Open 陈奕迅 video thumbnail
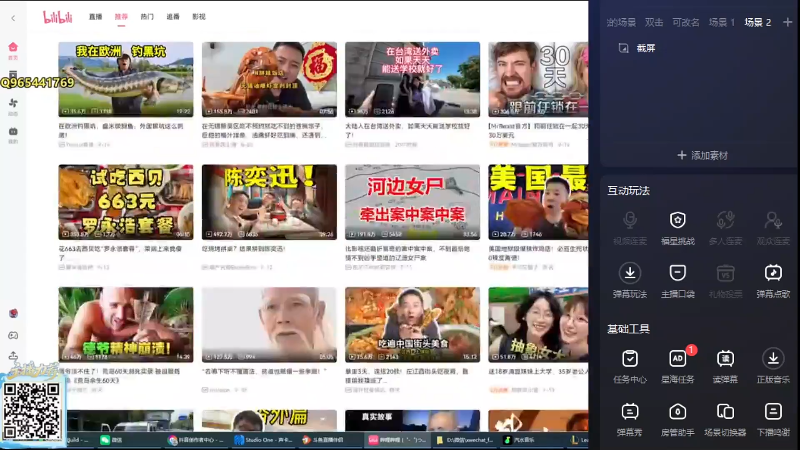This screenshot has height=450, width=800. click(269, 202)
